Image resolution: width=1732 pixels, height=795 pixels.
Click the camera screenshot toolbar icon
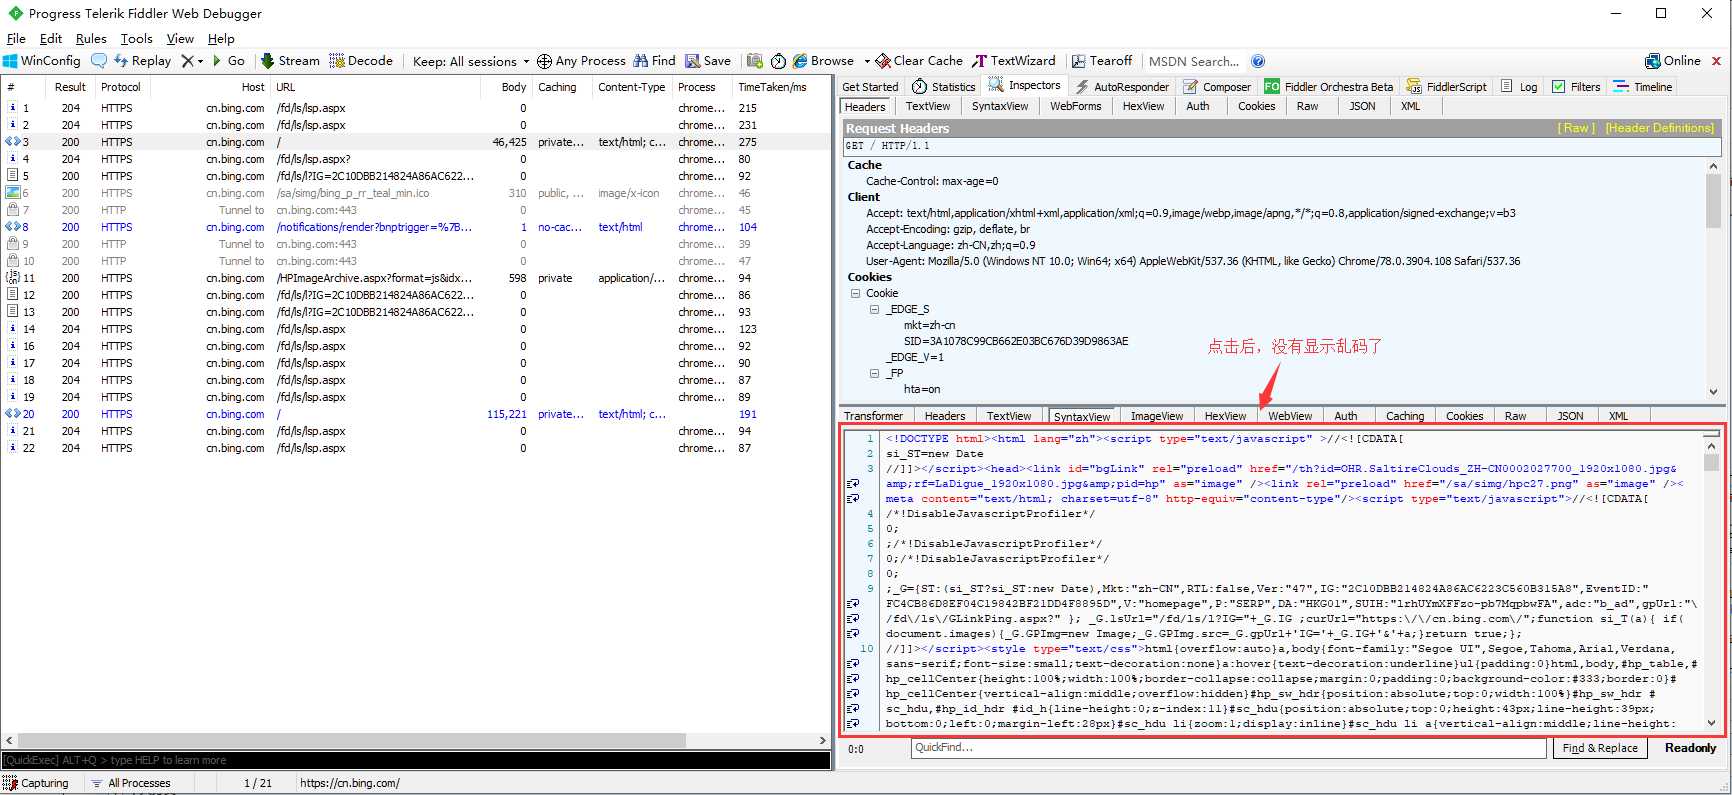point(755,61)
